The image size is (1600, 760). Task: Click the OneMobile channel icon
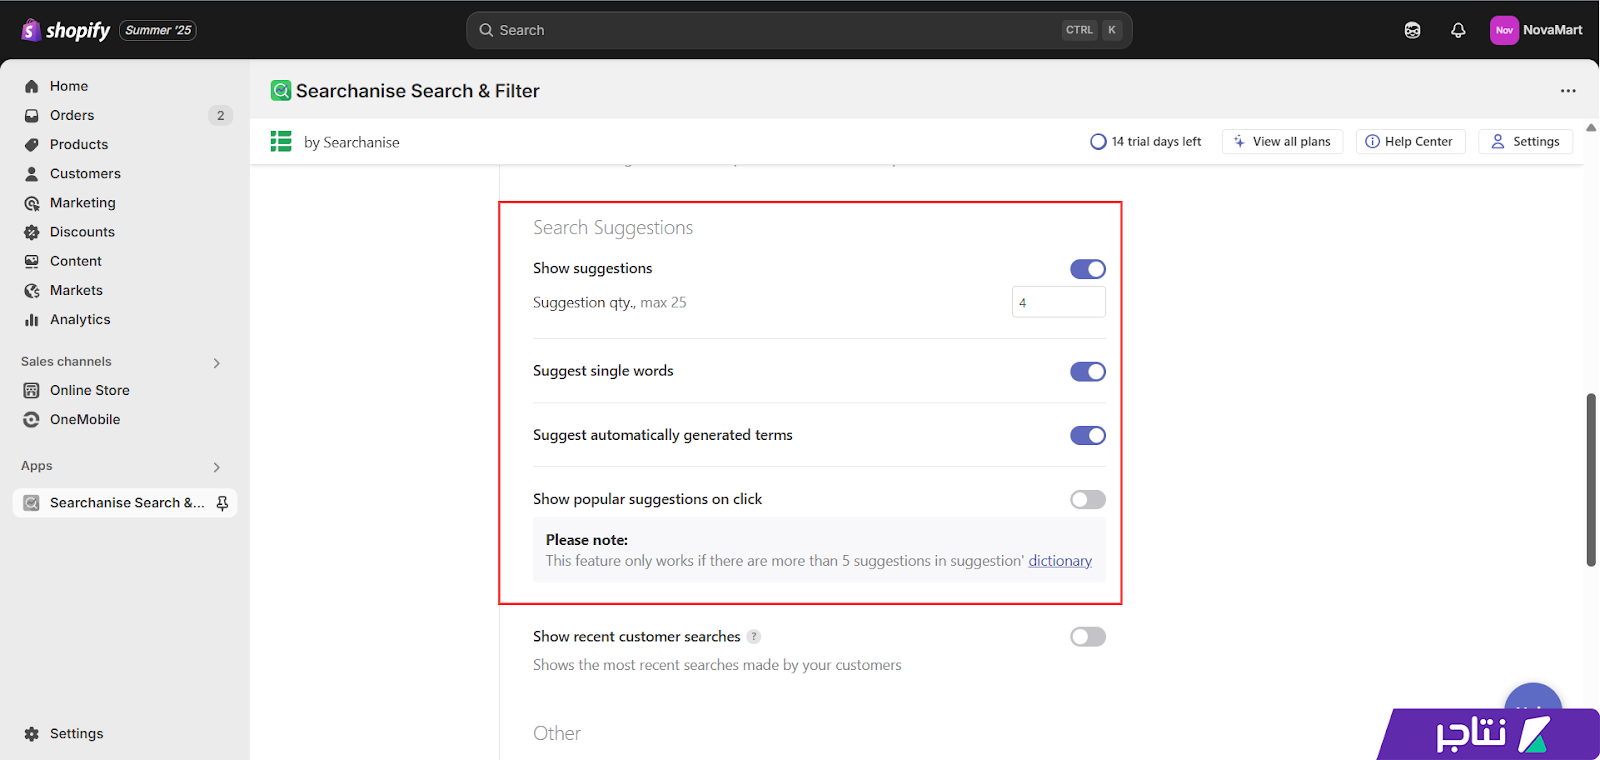[32, 420]
